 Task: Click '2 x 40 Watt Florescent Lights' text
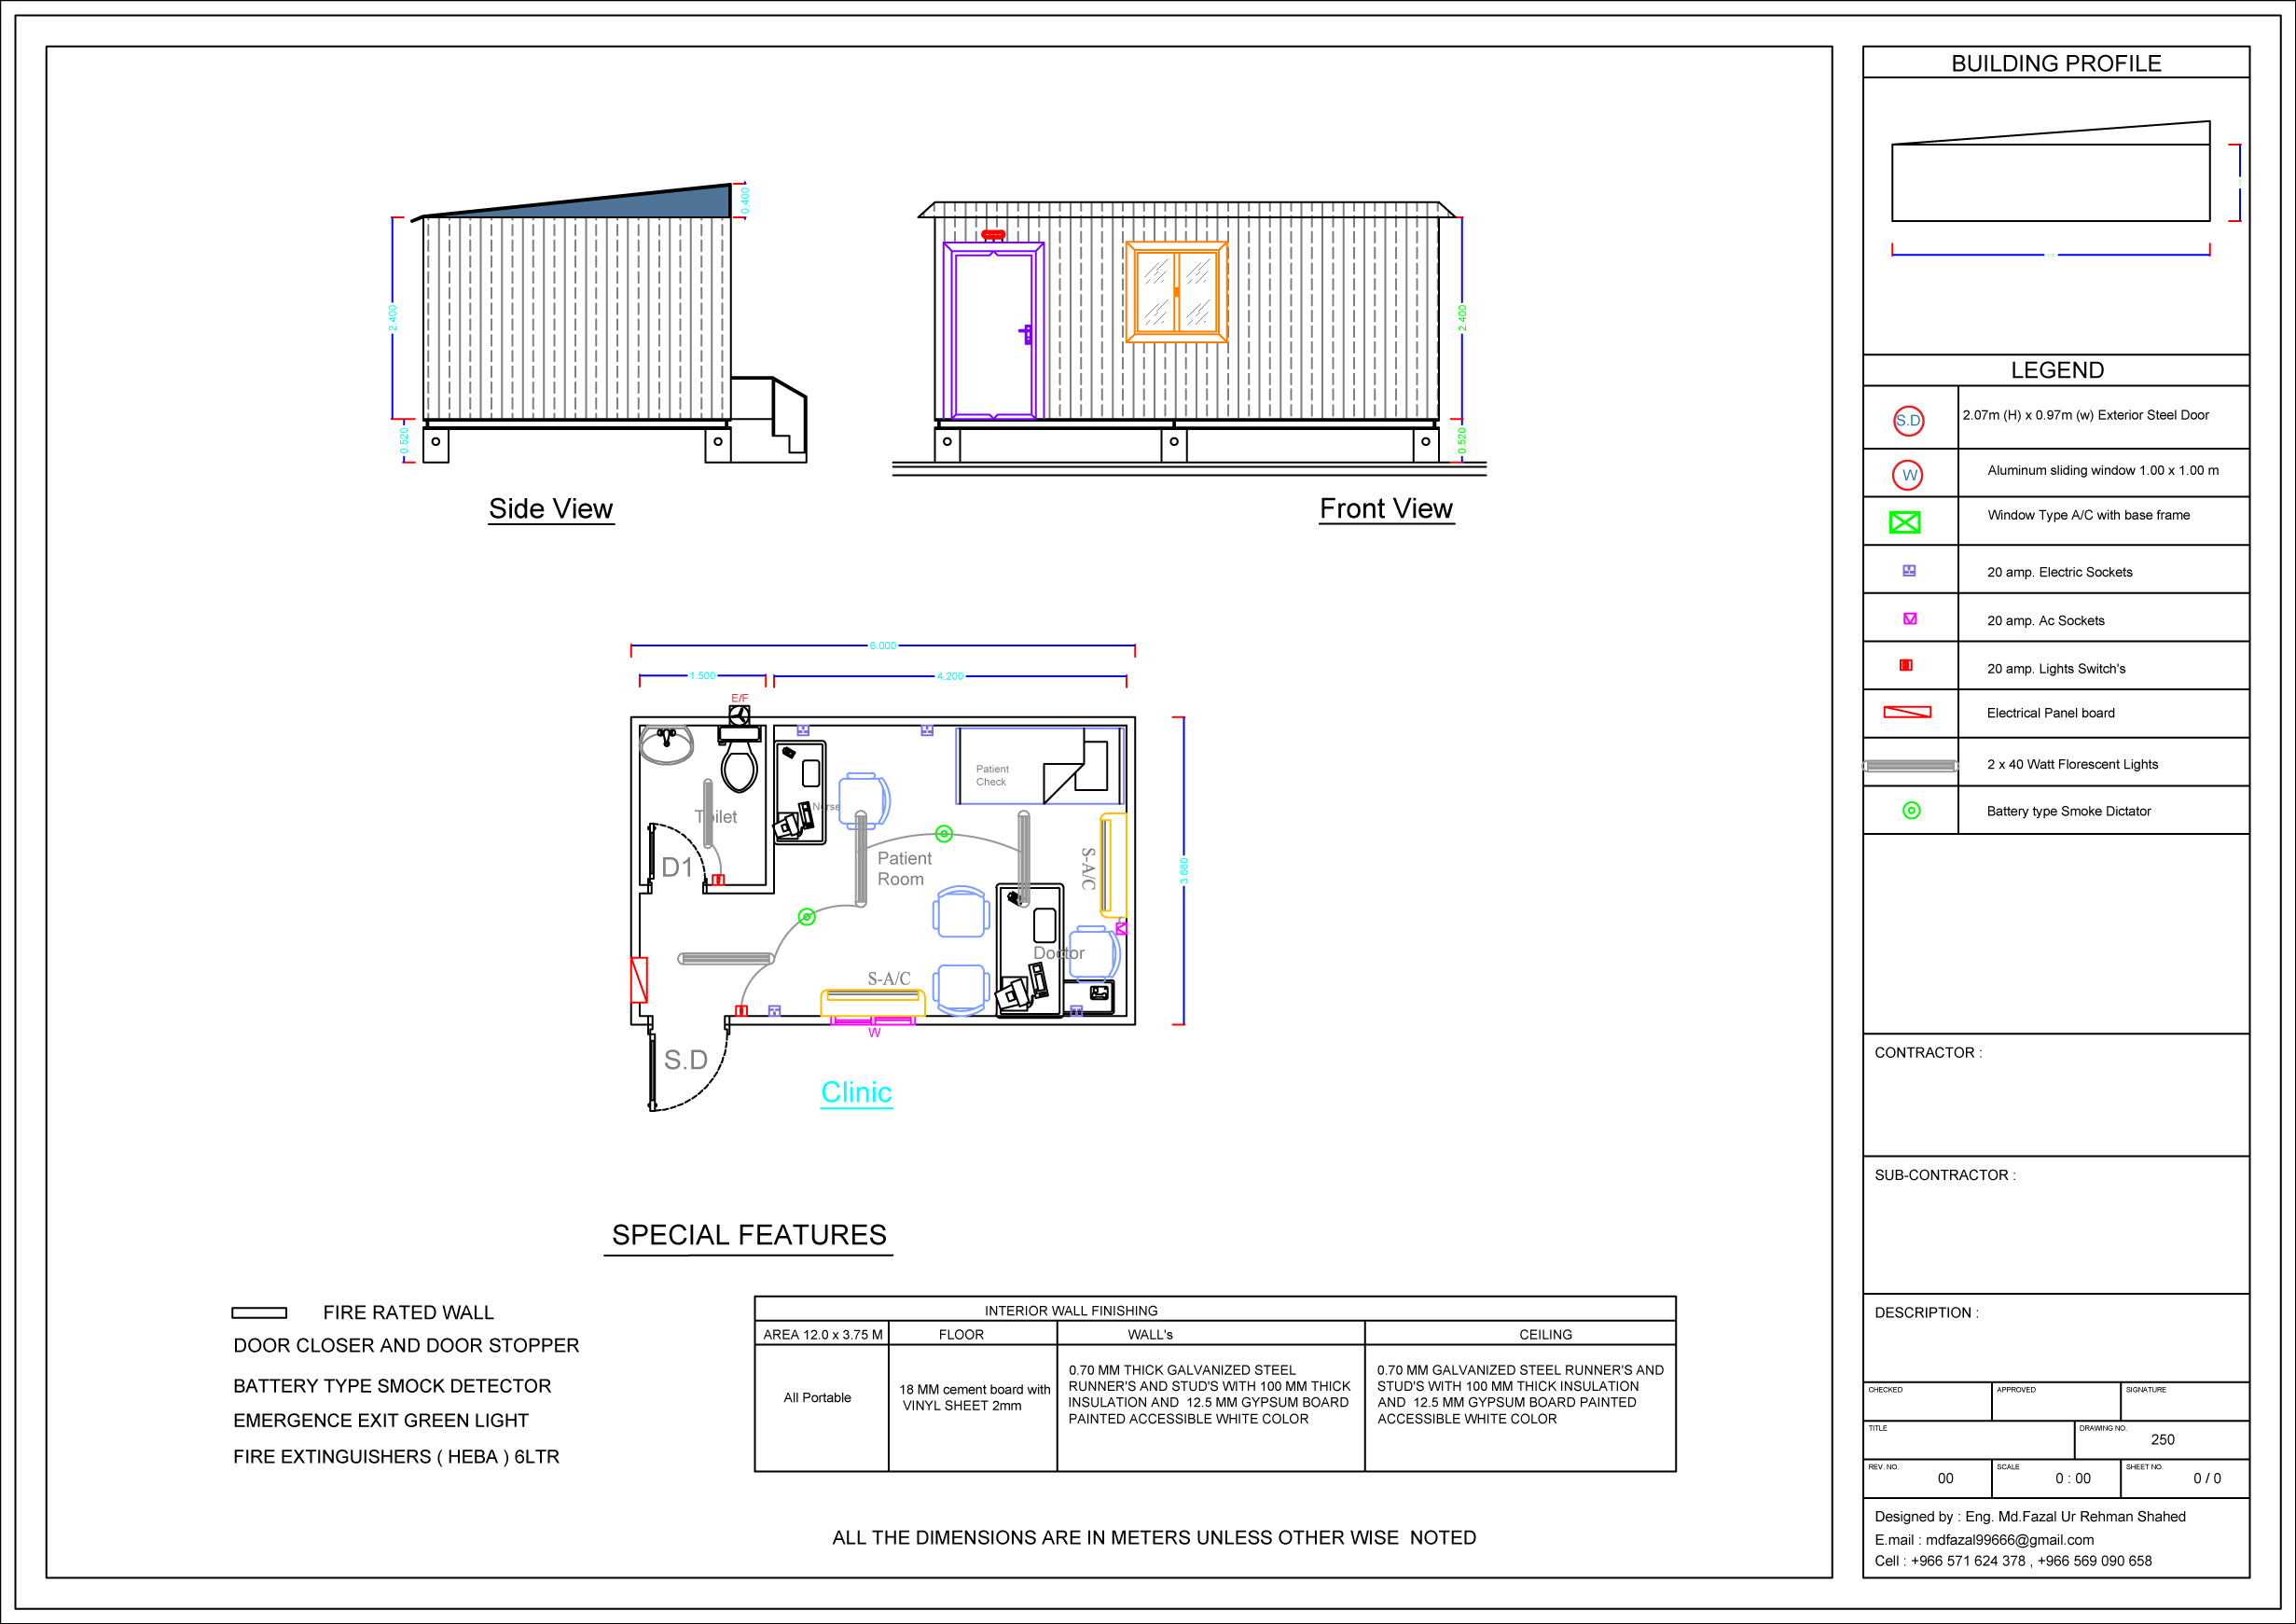tap(2072, 764)
